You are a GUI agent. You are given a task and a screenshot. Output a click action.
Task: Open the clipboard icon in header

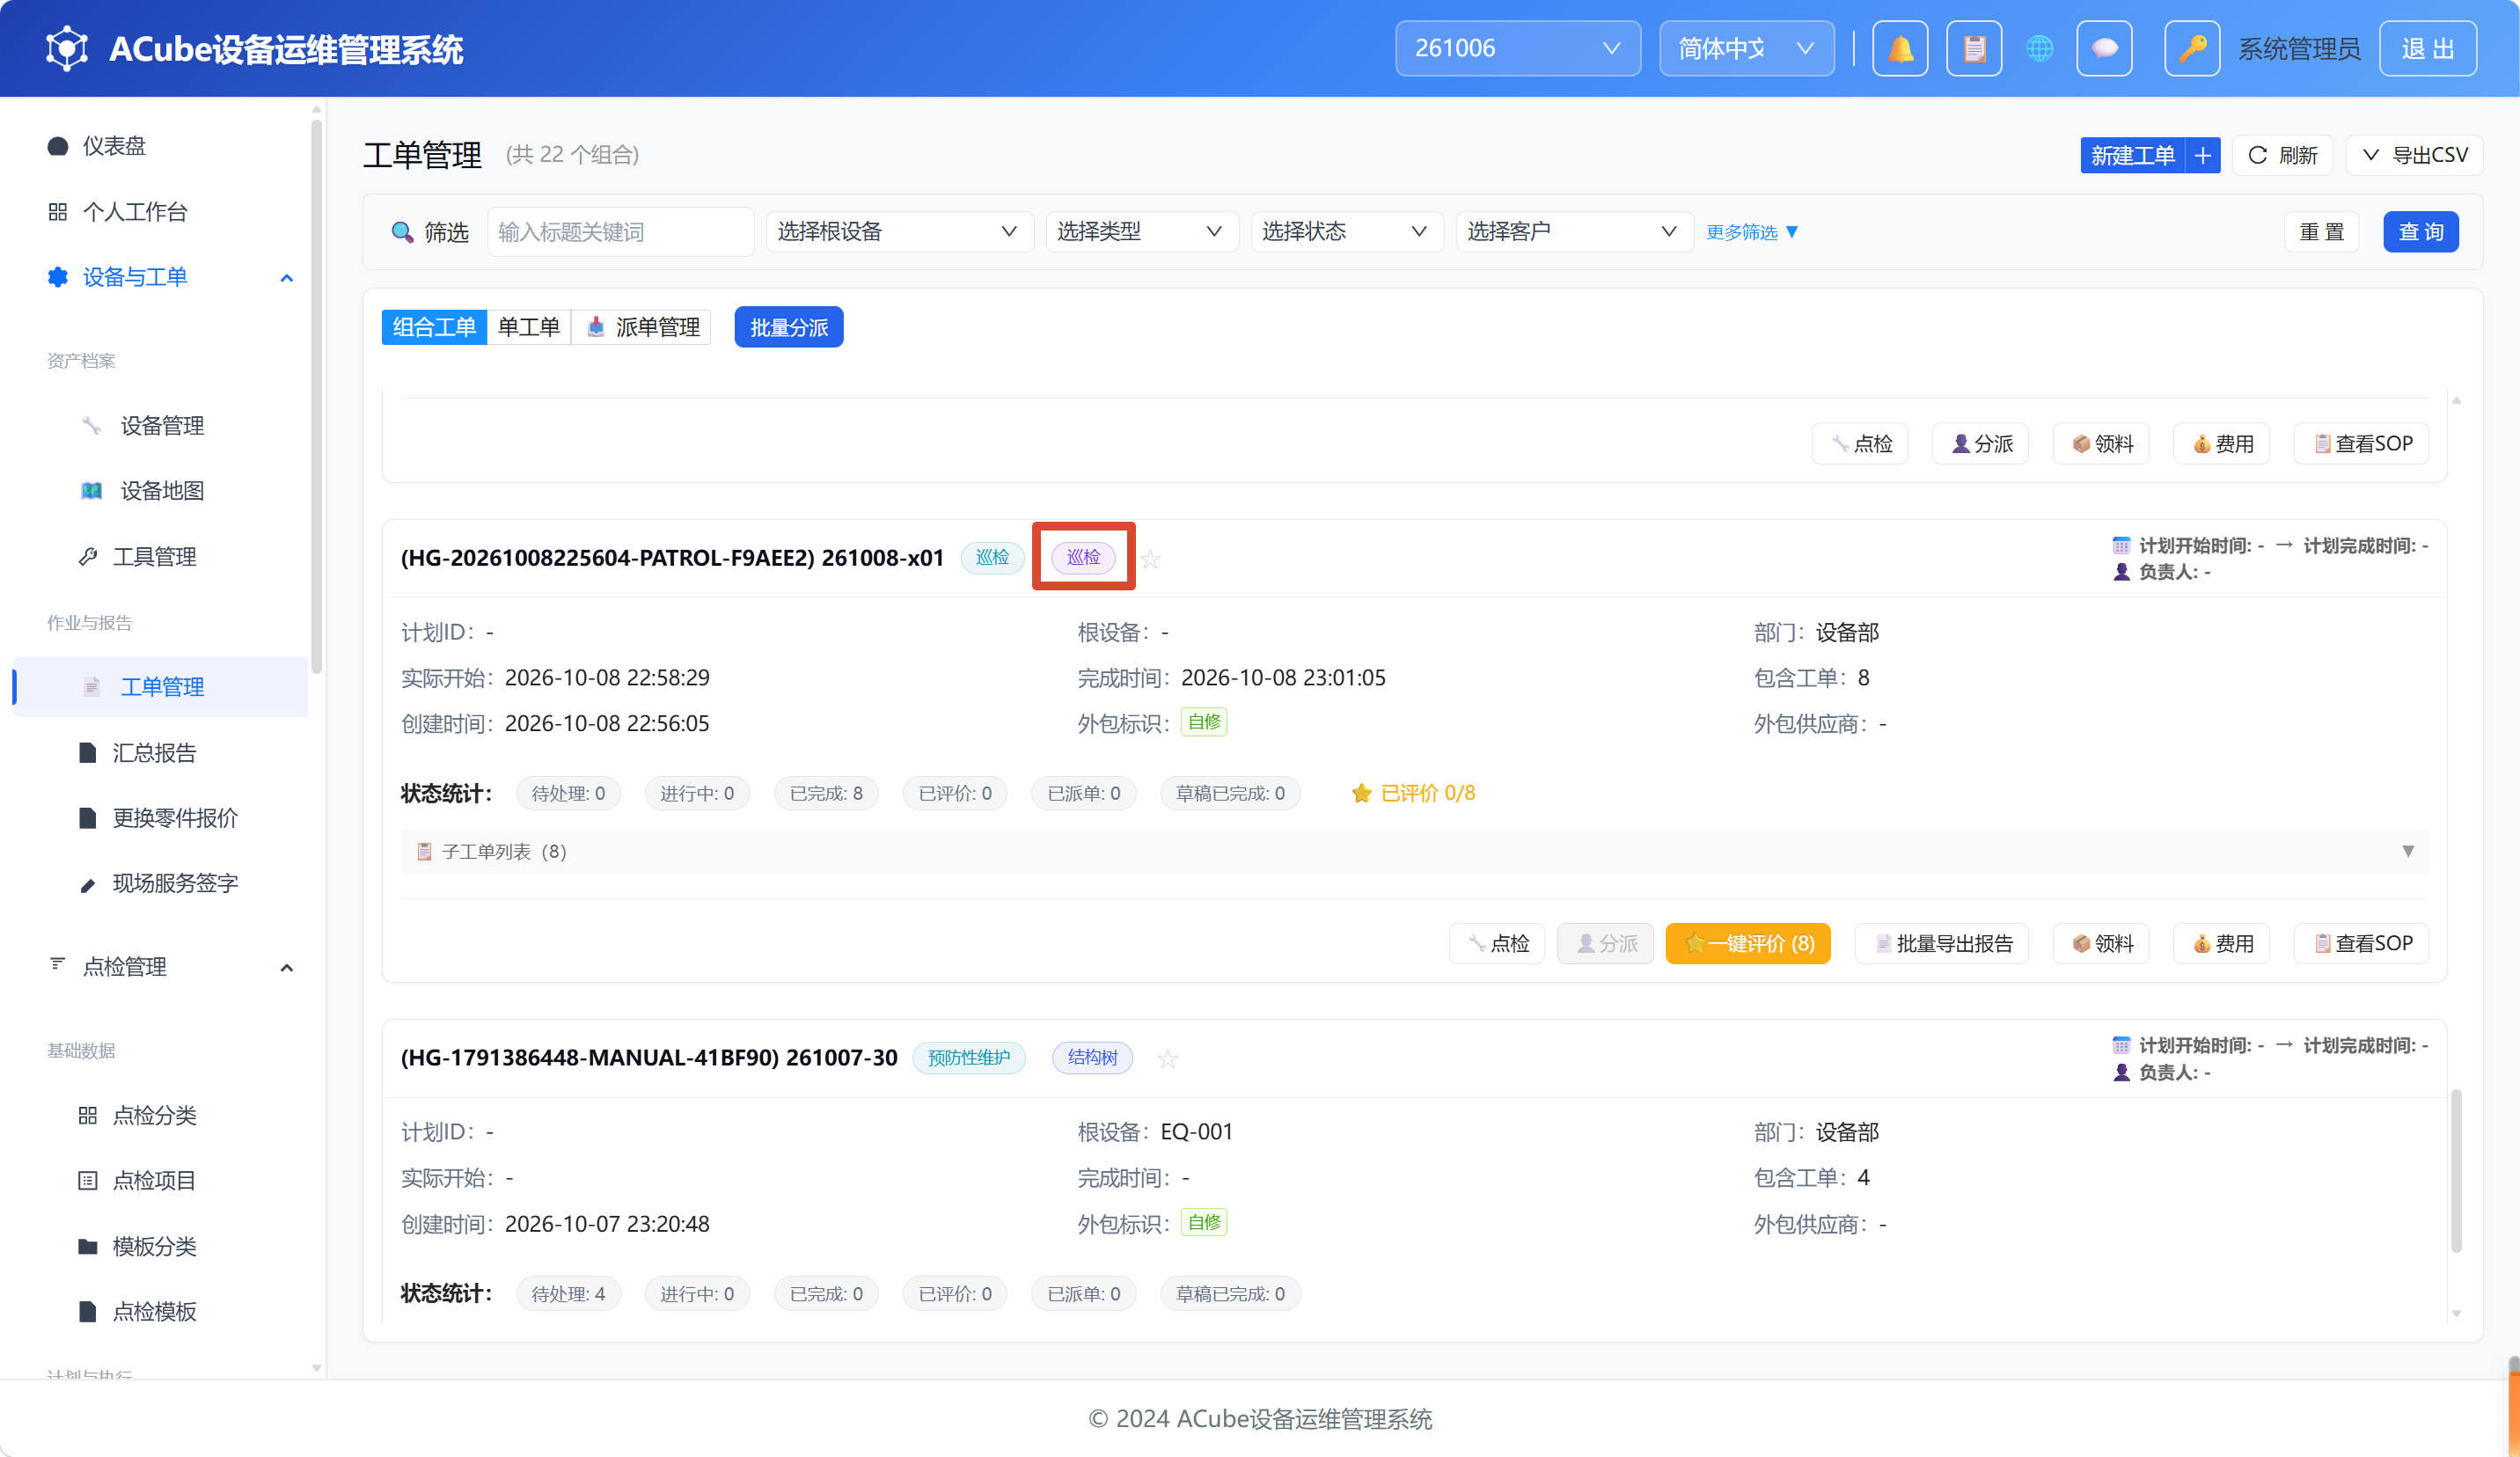pyautogui.click(x=1974, y=48)
